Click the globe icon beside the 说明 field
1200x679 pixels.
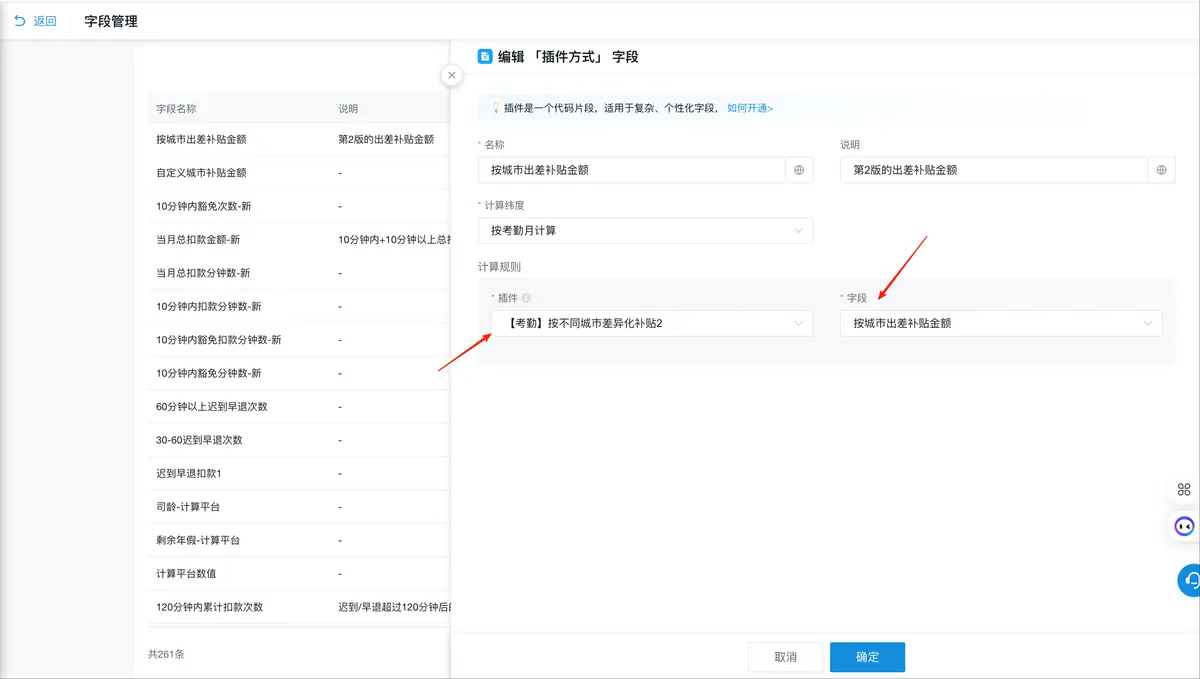tap(1161, 170)
